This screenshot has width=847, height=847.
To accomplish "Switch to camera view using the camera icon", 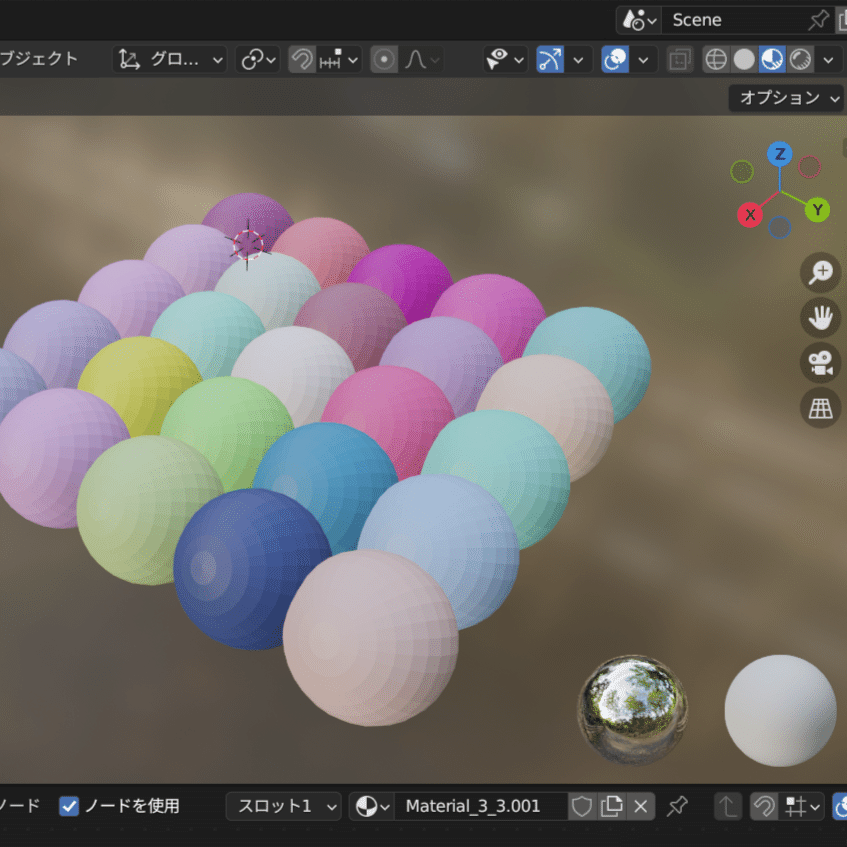I will tap(820, 363).
